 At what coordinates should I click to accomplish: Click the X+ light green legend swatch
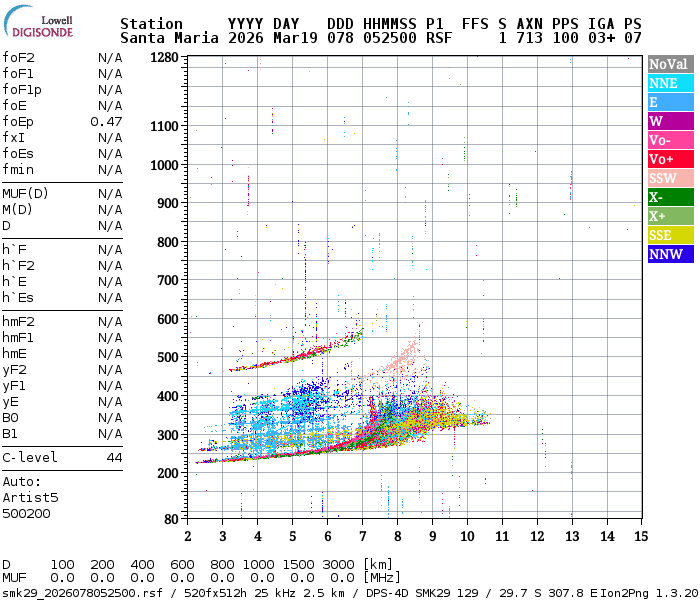click(670, 216)
